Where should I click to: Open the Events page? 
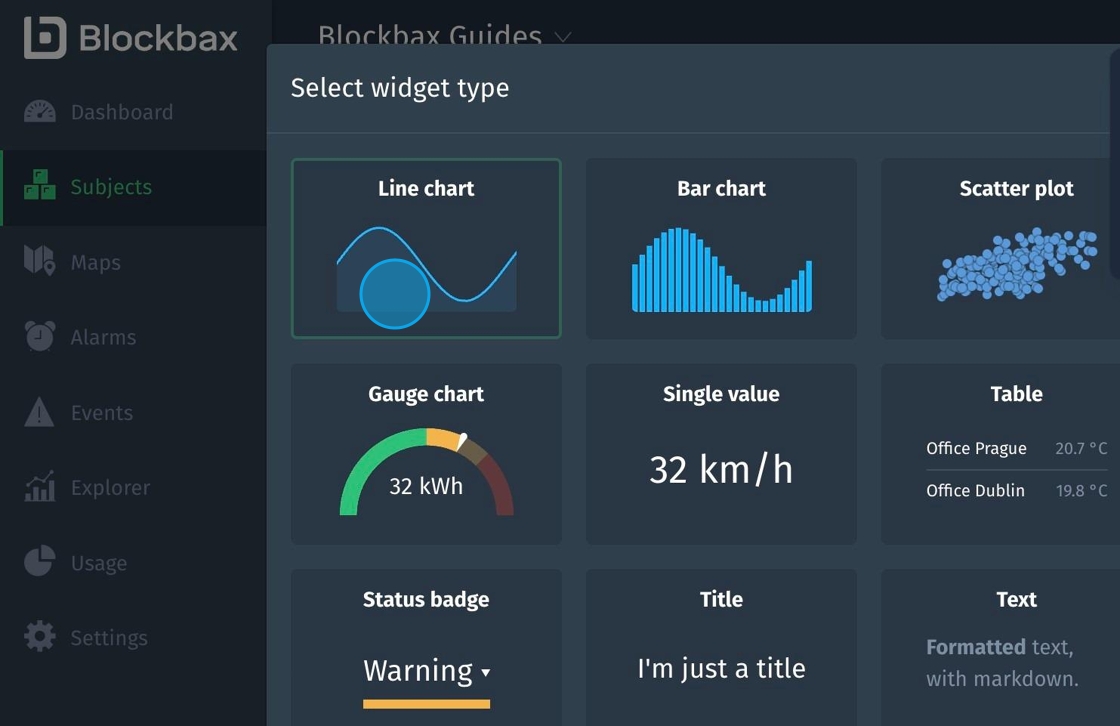133,412
